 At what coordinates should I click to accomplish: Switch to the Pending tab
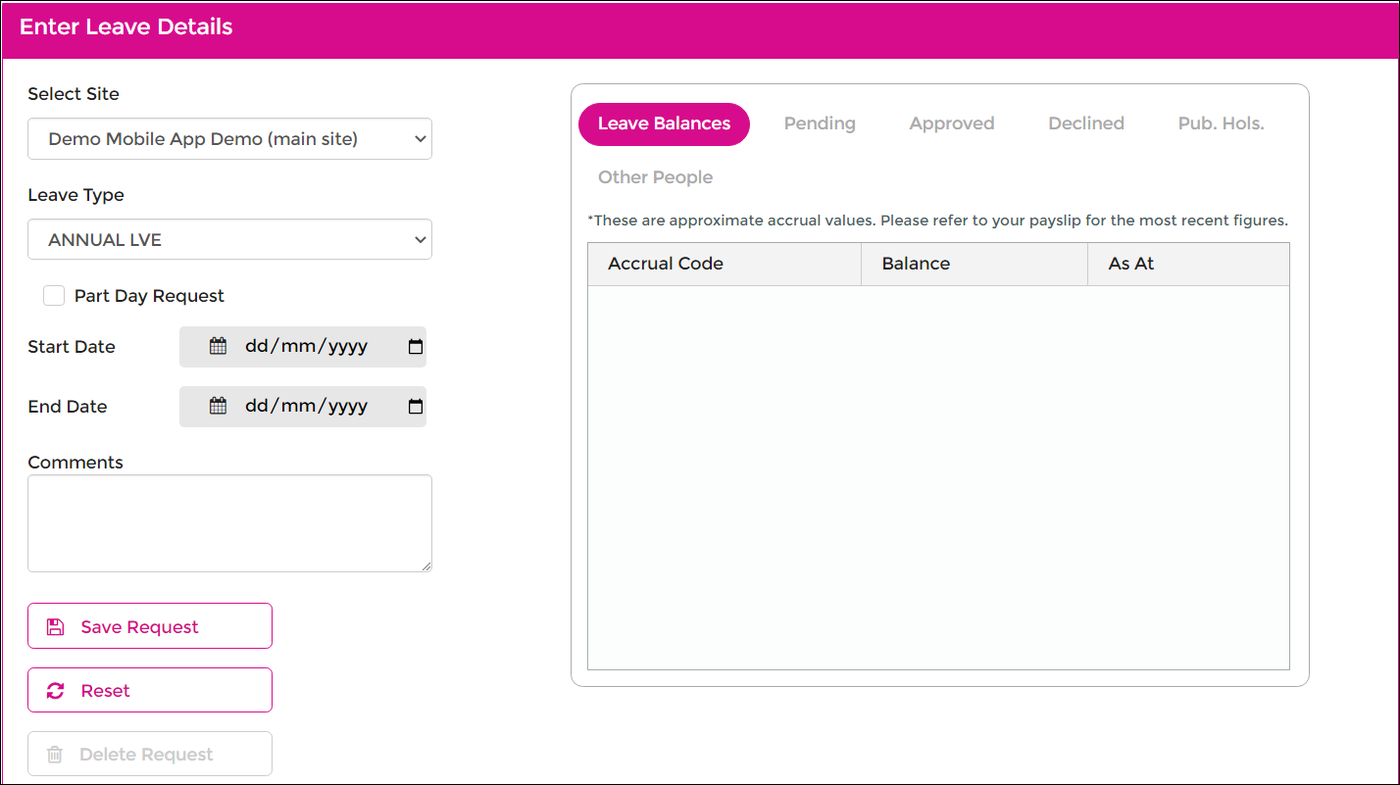point(820,123)
